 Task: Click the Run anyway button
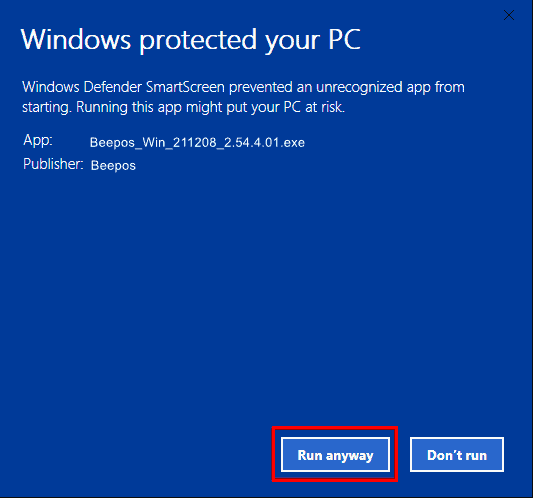tap(335, 454)
